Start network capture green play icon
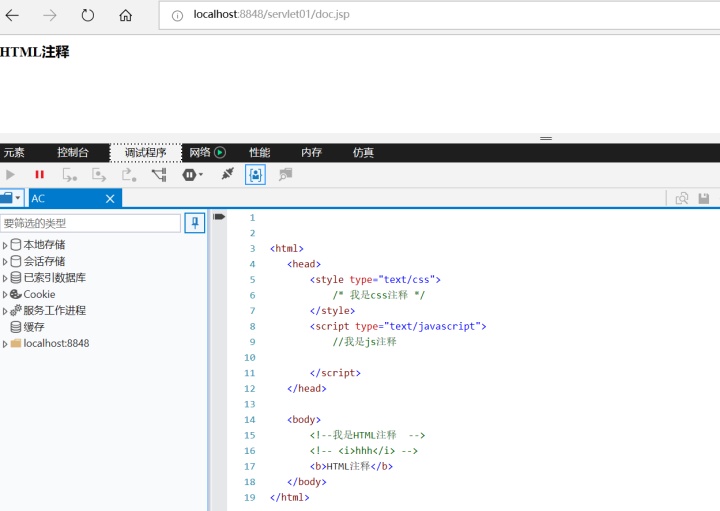Image resolution: width=720 pixels, height=511 pixels. 220,152
